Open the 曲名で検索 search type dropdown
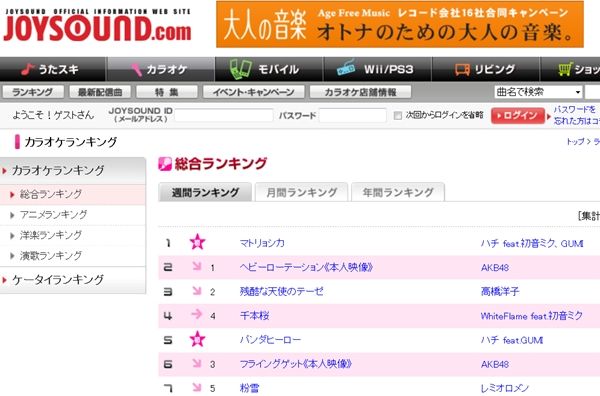This screenshot has height=396, width=600. pyautogui.click(x=538, y=92)
